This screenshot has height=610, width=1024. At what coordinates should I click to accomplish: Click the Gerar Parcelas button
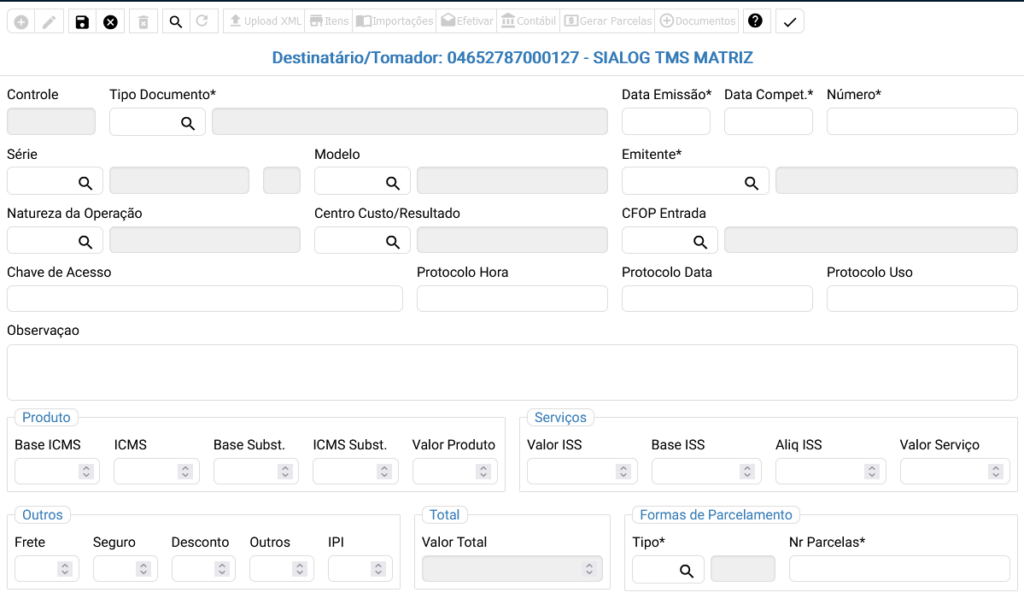click(x=608, y=22)
